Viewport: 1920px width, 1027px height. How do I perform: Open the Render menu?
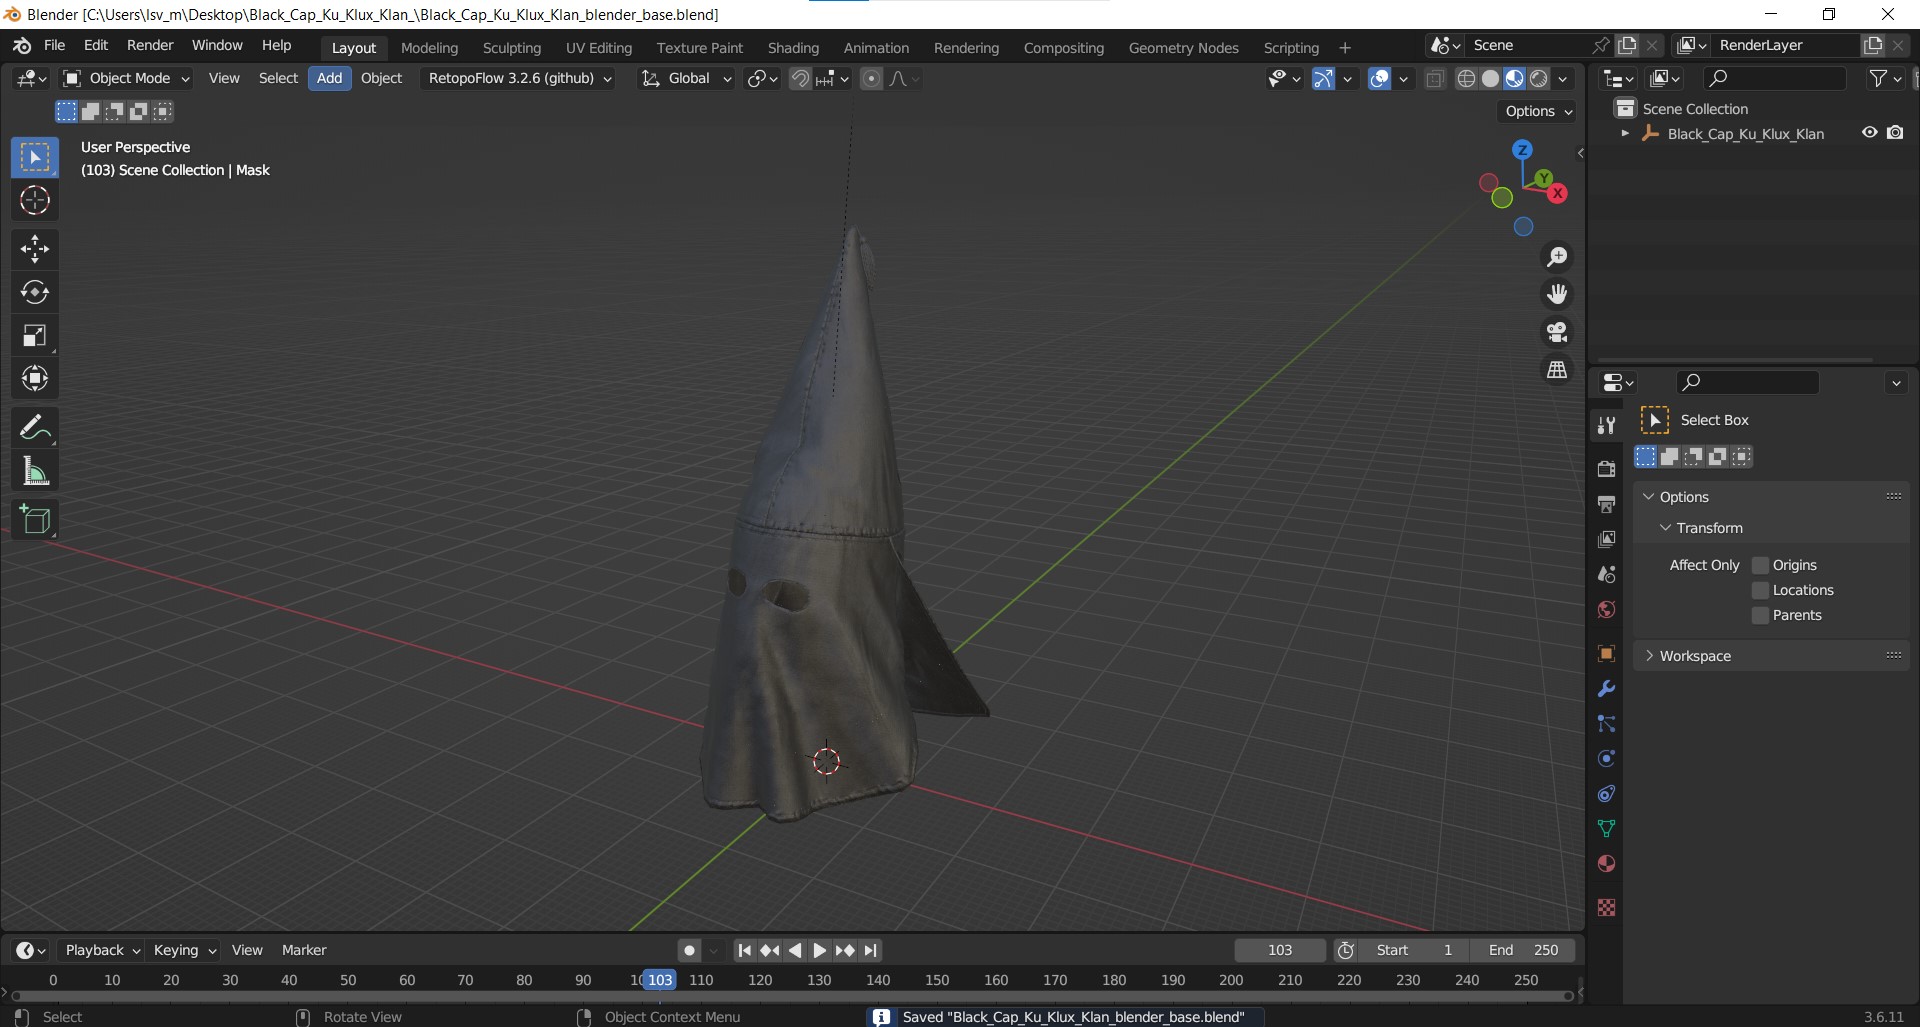click(x=150, y=45)
